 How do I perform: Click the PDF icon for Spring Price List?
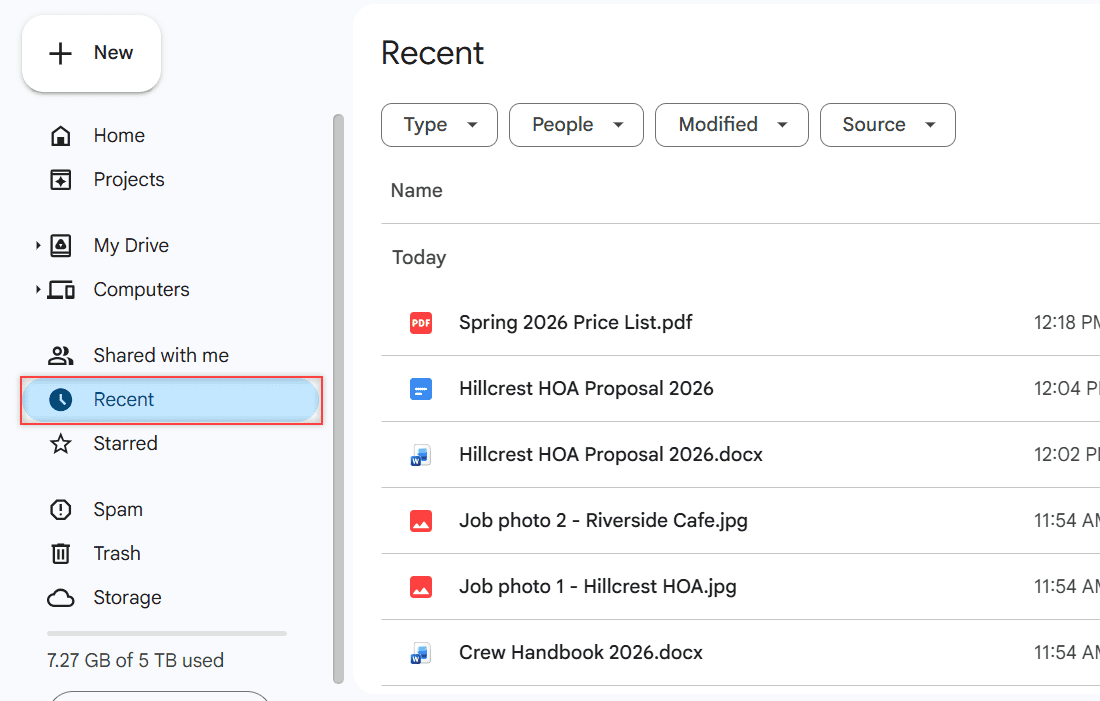(x=421, y=323)
